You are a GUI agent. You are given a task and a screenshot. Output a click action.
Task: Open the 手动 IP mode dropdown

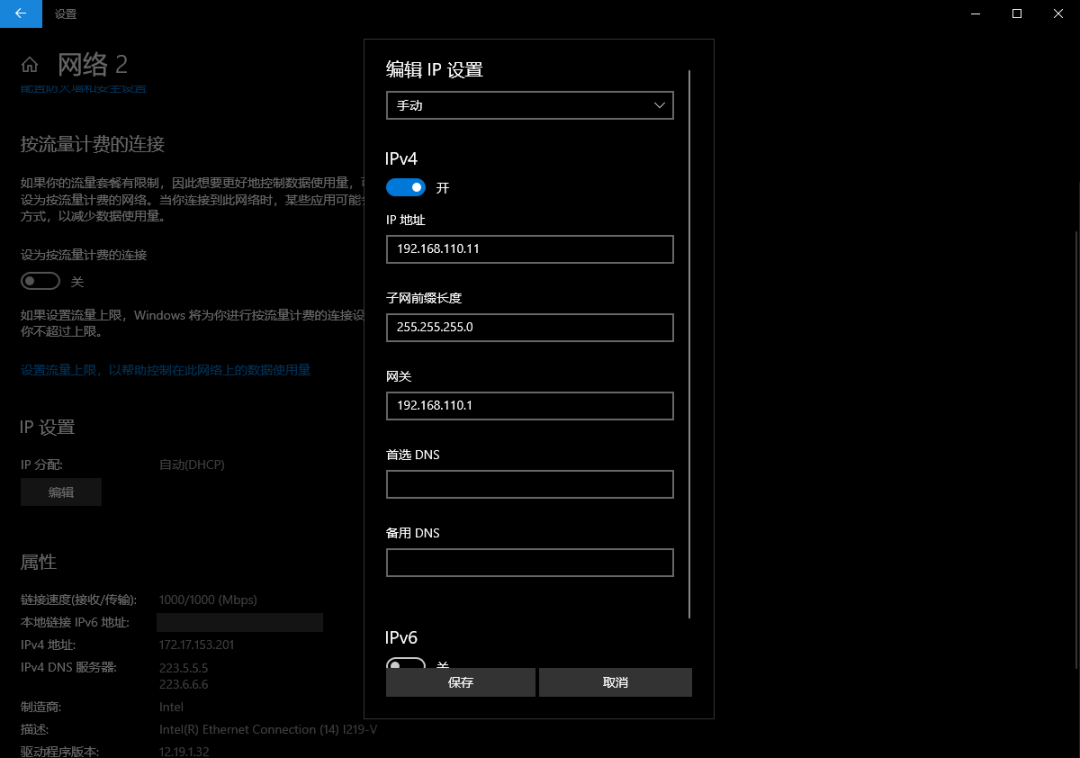(x=529, y=105)
